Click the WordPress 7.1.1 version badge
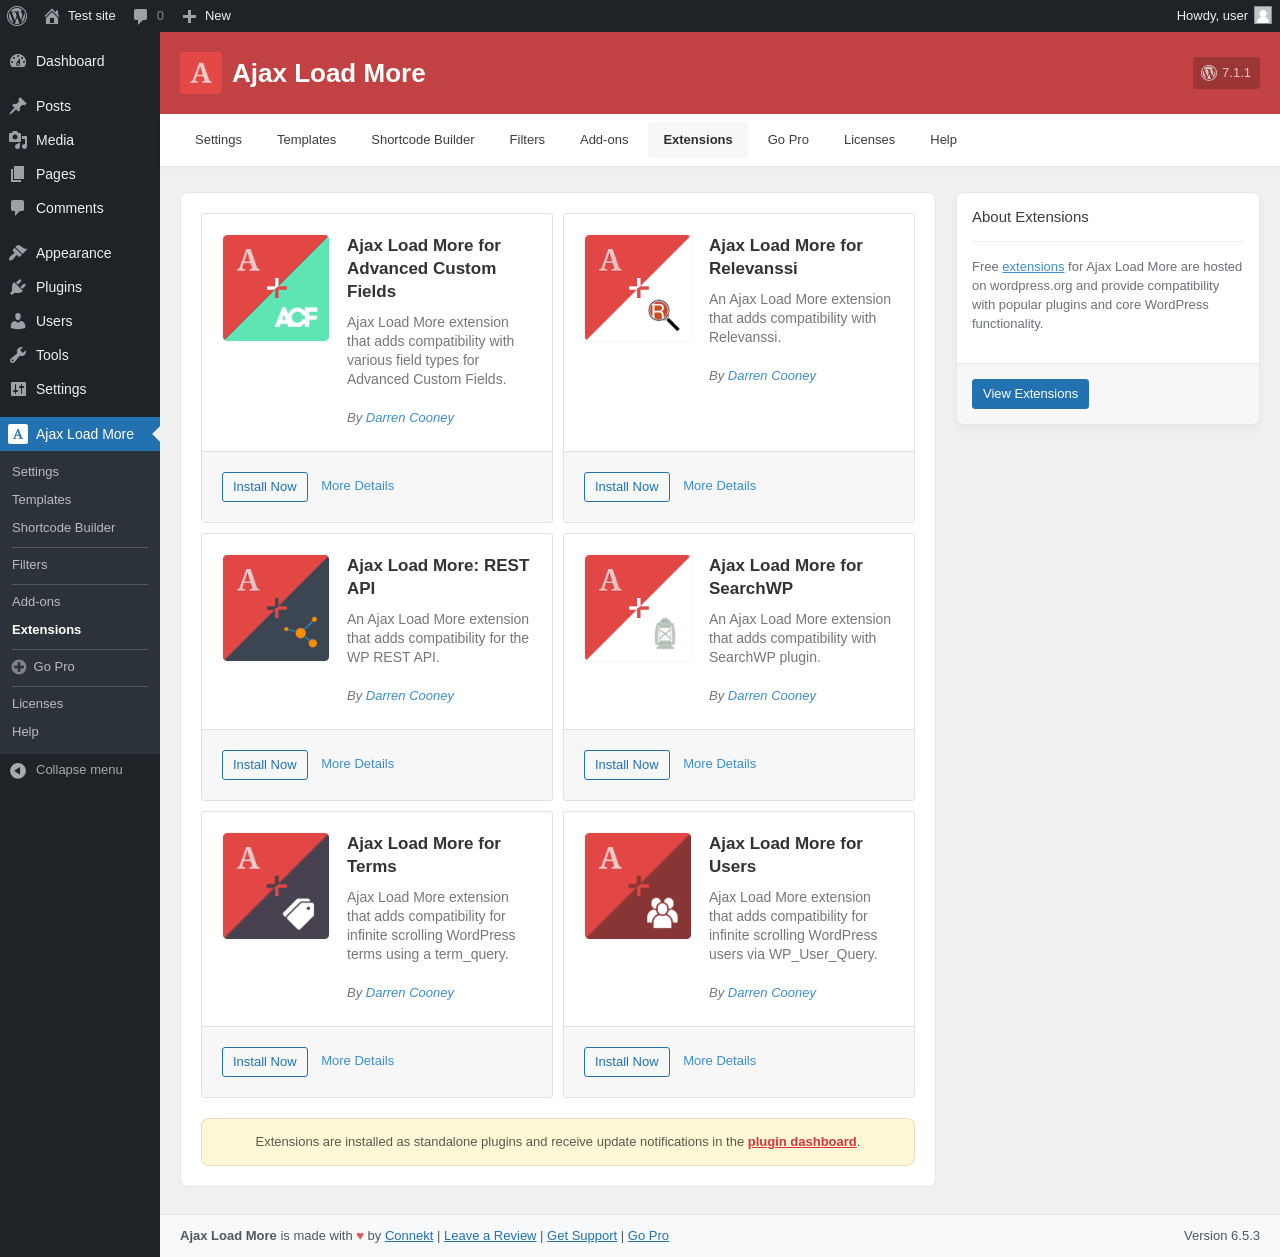 (1226, 73)
